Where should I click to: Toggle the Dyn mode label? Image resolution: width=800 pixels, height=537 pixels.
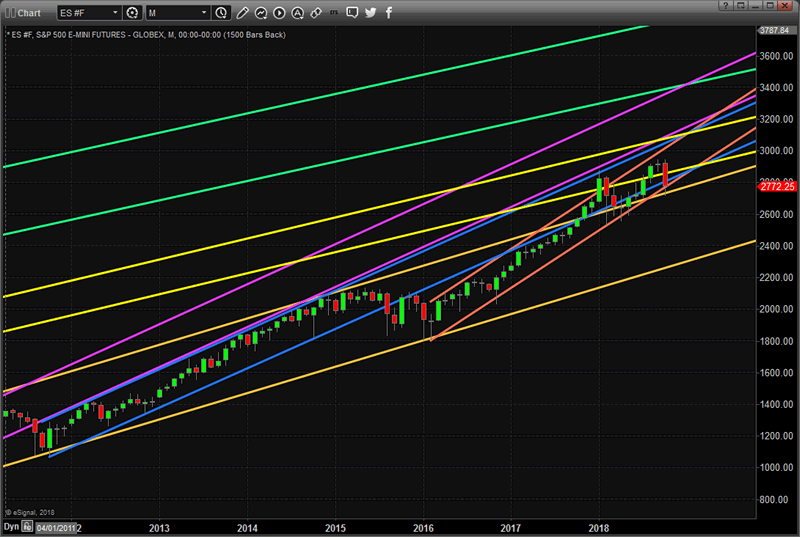coord(11,526)
